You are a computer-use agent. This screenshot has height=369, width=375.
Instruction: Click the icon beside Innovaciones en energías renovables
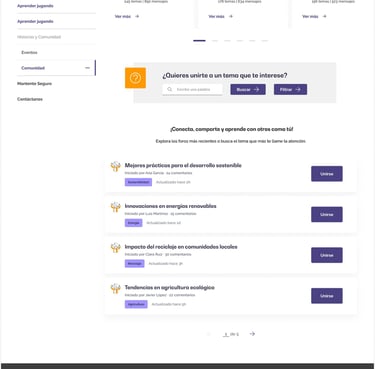(x=116, y=207)
